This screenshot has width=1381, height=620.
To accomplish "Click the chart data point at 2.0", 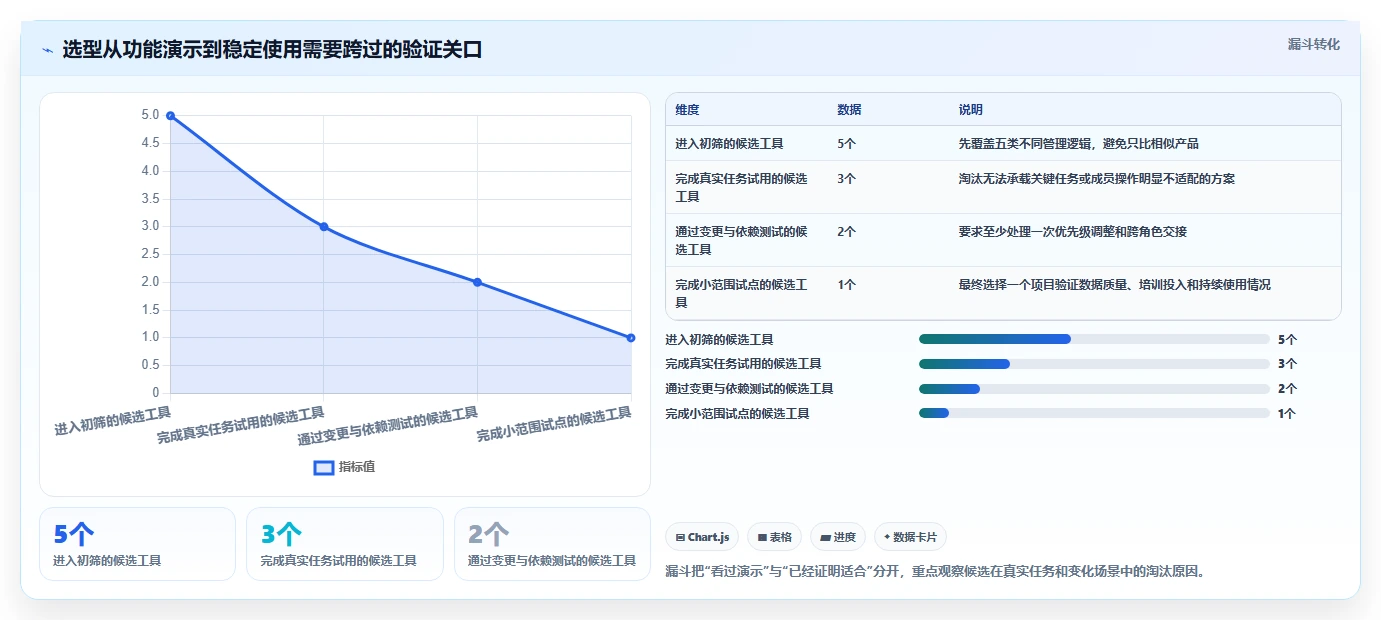I will coord(477,282).
